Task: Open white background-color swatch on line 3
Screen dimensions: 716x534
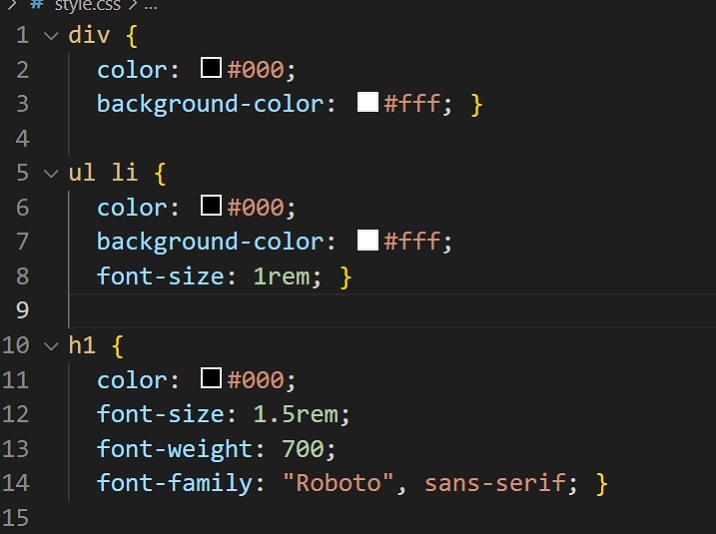Action: 367,103
